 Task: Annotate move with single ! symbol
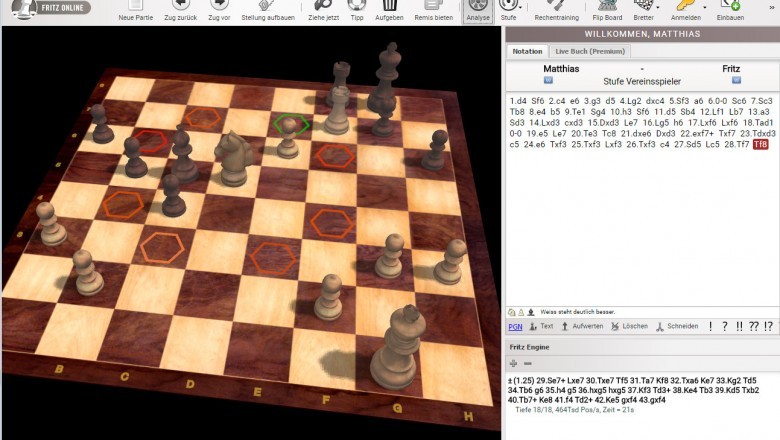click(710, 326)
